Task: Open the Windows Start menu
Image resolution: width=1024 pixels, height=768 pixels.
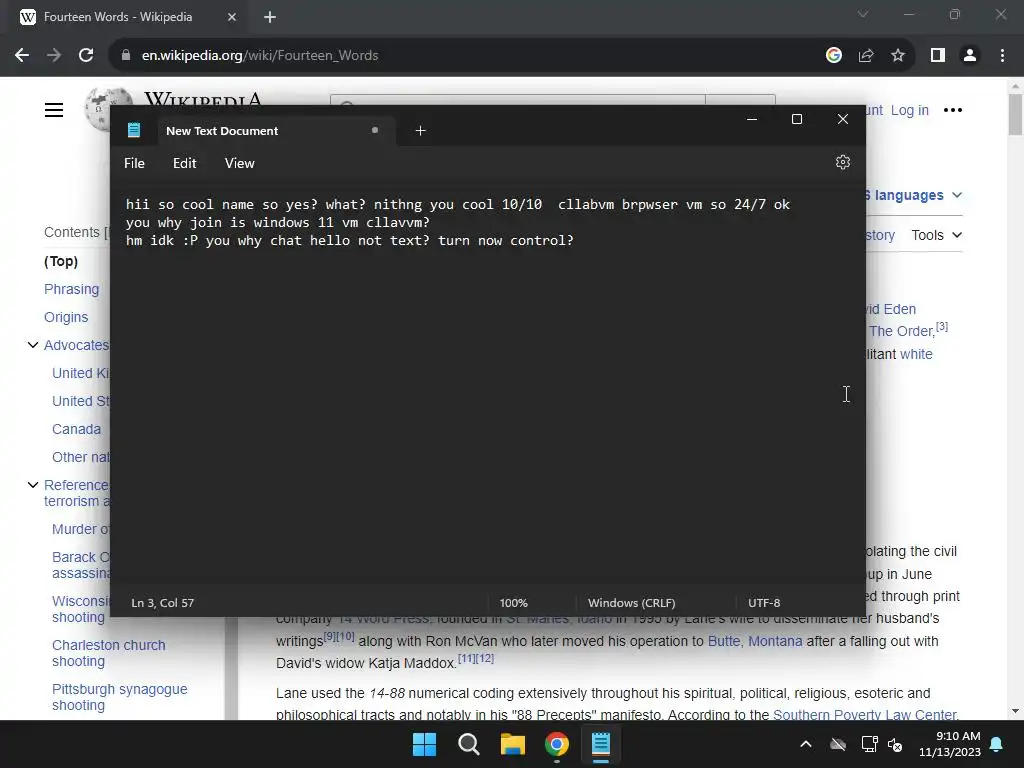Action: pos(424,744)
